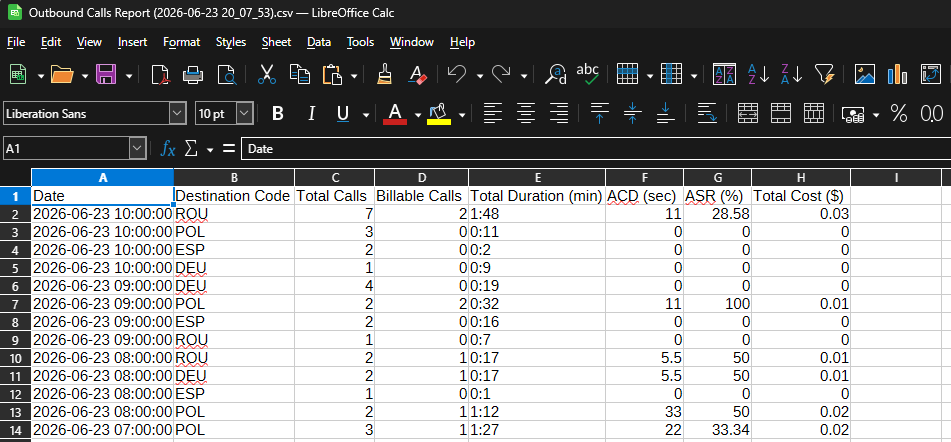Screen dimensions: 951x442
Task: Open the Window menu
Action: [x=411, y=42]
